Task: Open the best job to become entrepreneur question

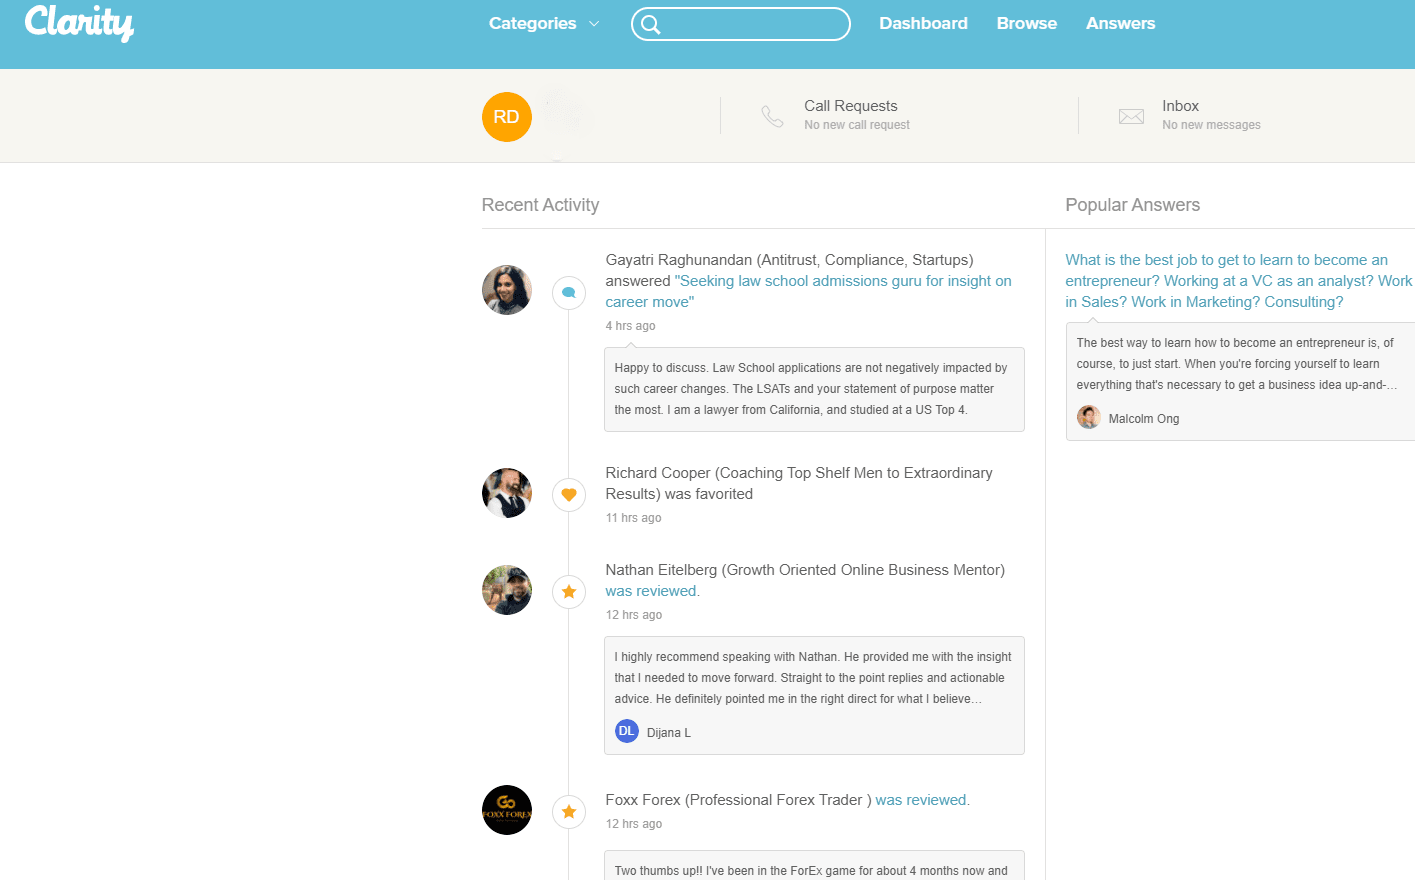Action: coord(1239,281)
